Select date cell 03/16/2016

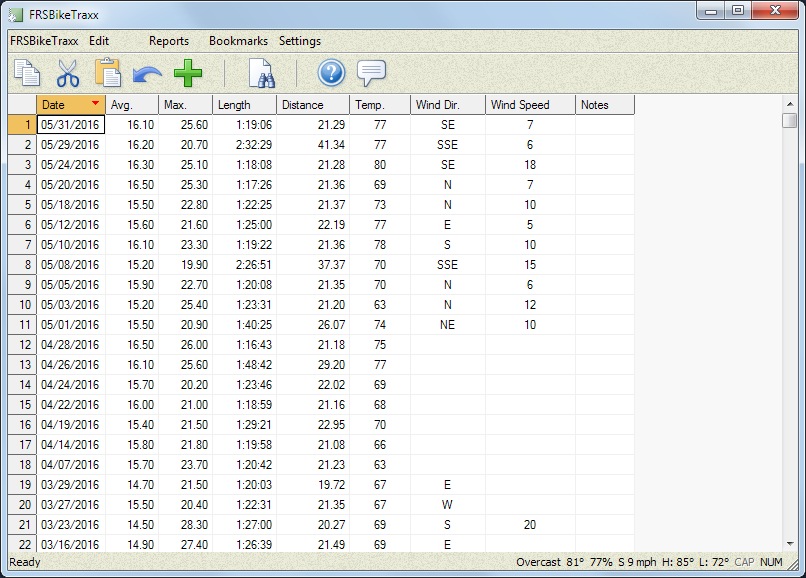point(71,544)
